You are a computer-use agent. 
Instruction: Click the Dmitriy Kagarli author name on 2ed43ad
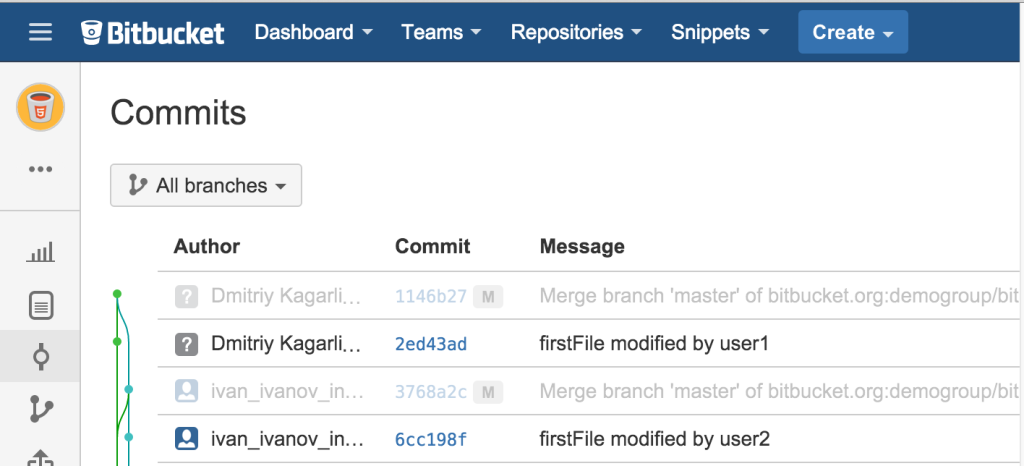(x=285, y=345)
